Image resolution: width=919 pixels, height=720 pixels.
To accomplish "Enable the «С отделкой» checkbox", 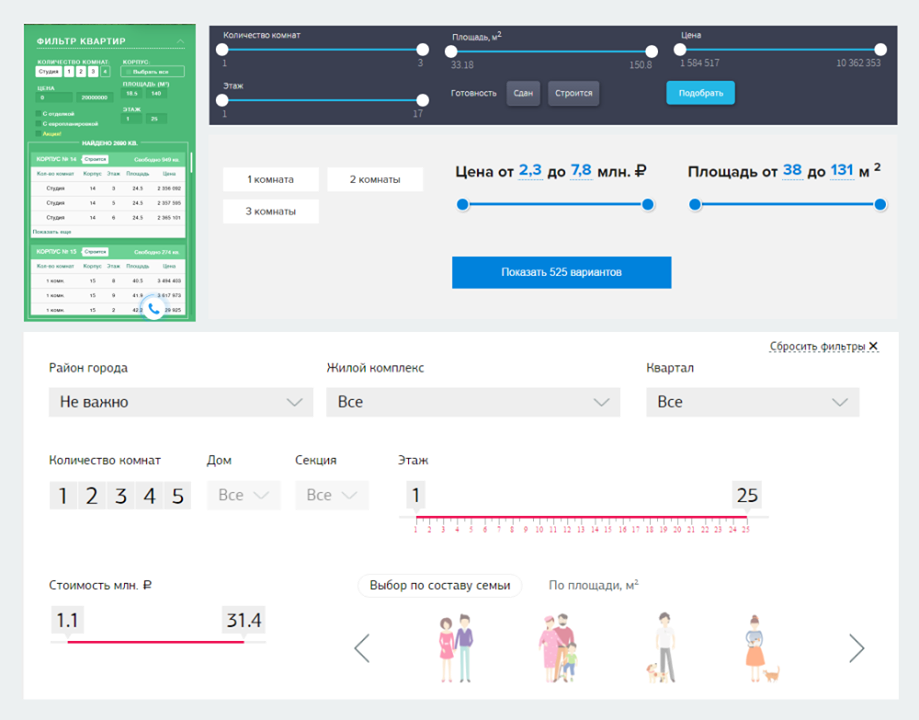I will coord(39,114).
